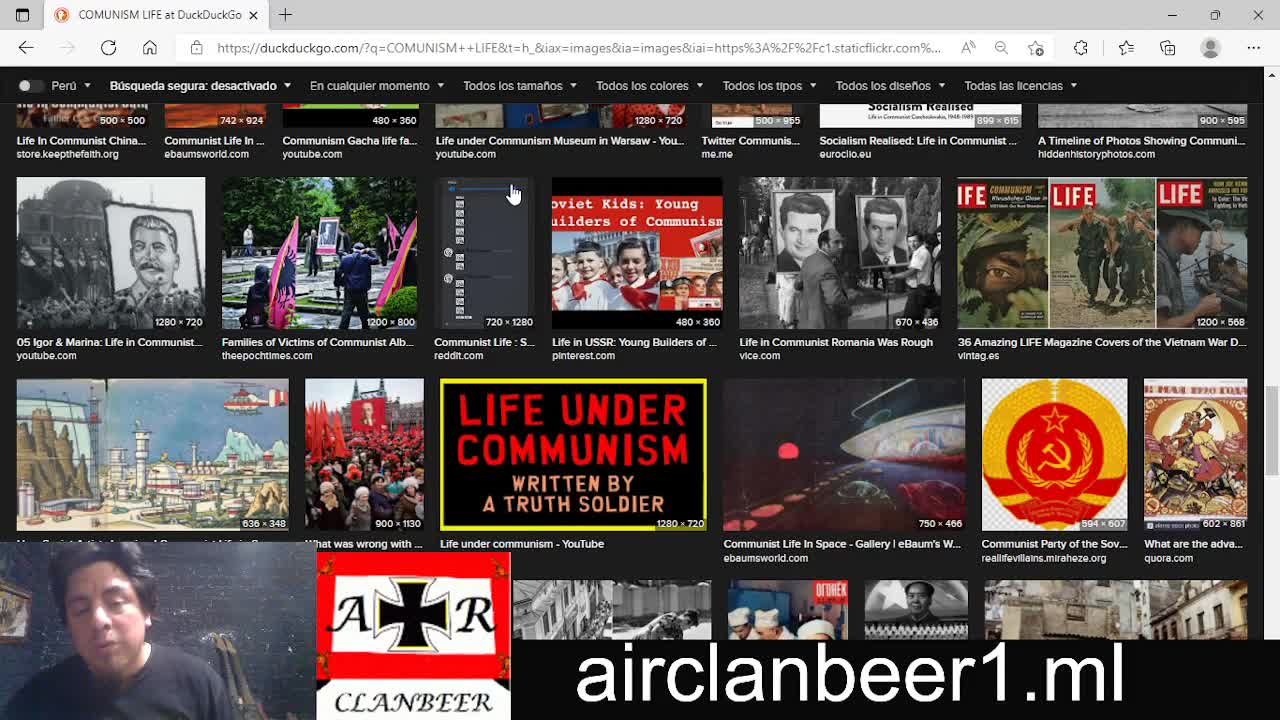Add this page to favorites

pos(1036,48)
